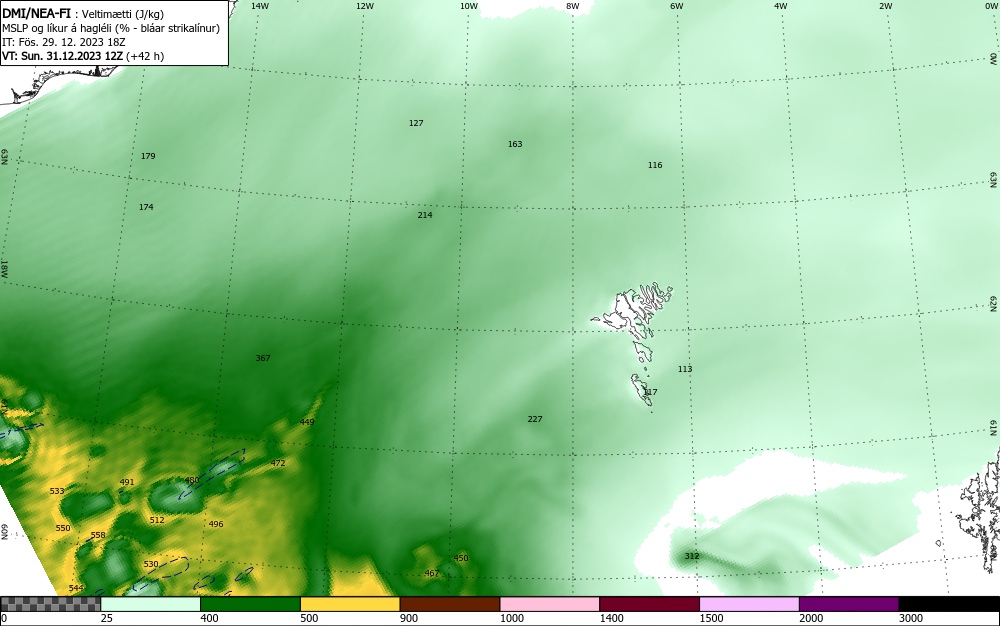
Task: Select the 61N latitude label
Action: (x=994, y=428)
